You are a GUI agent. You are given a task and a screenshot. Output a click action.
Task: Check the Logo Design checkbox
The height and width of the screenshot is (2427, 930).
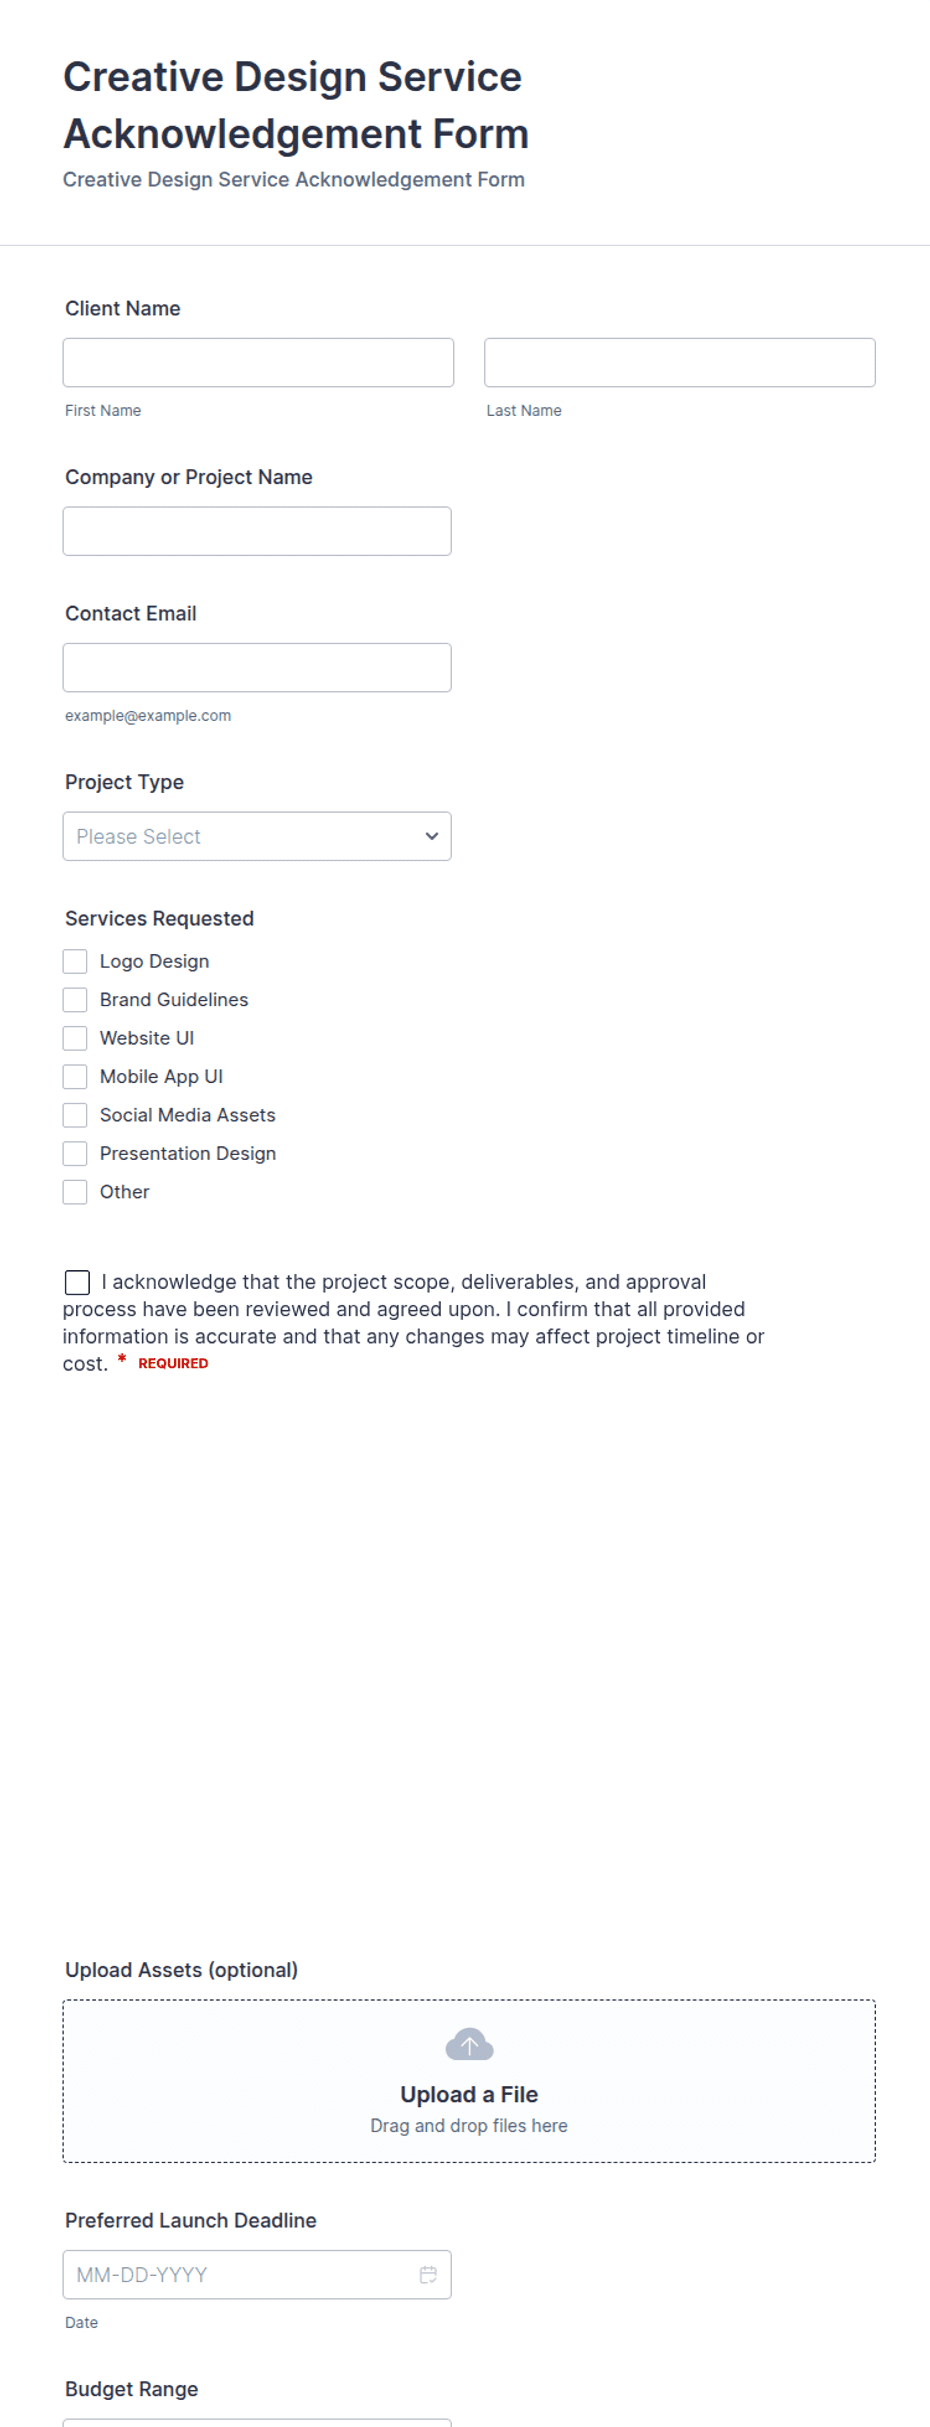click(75, 961)
